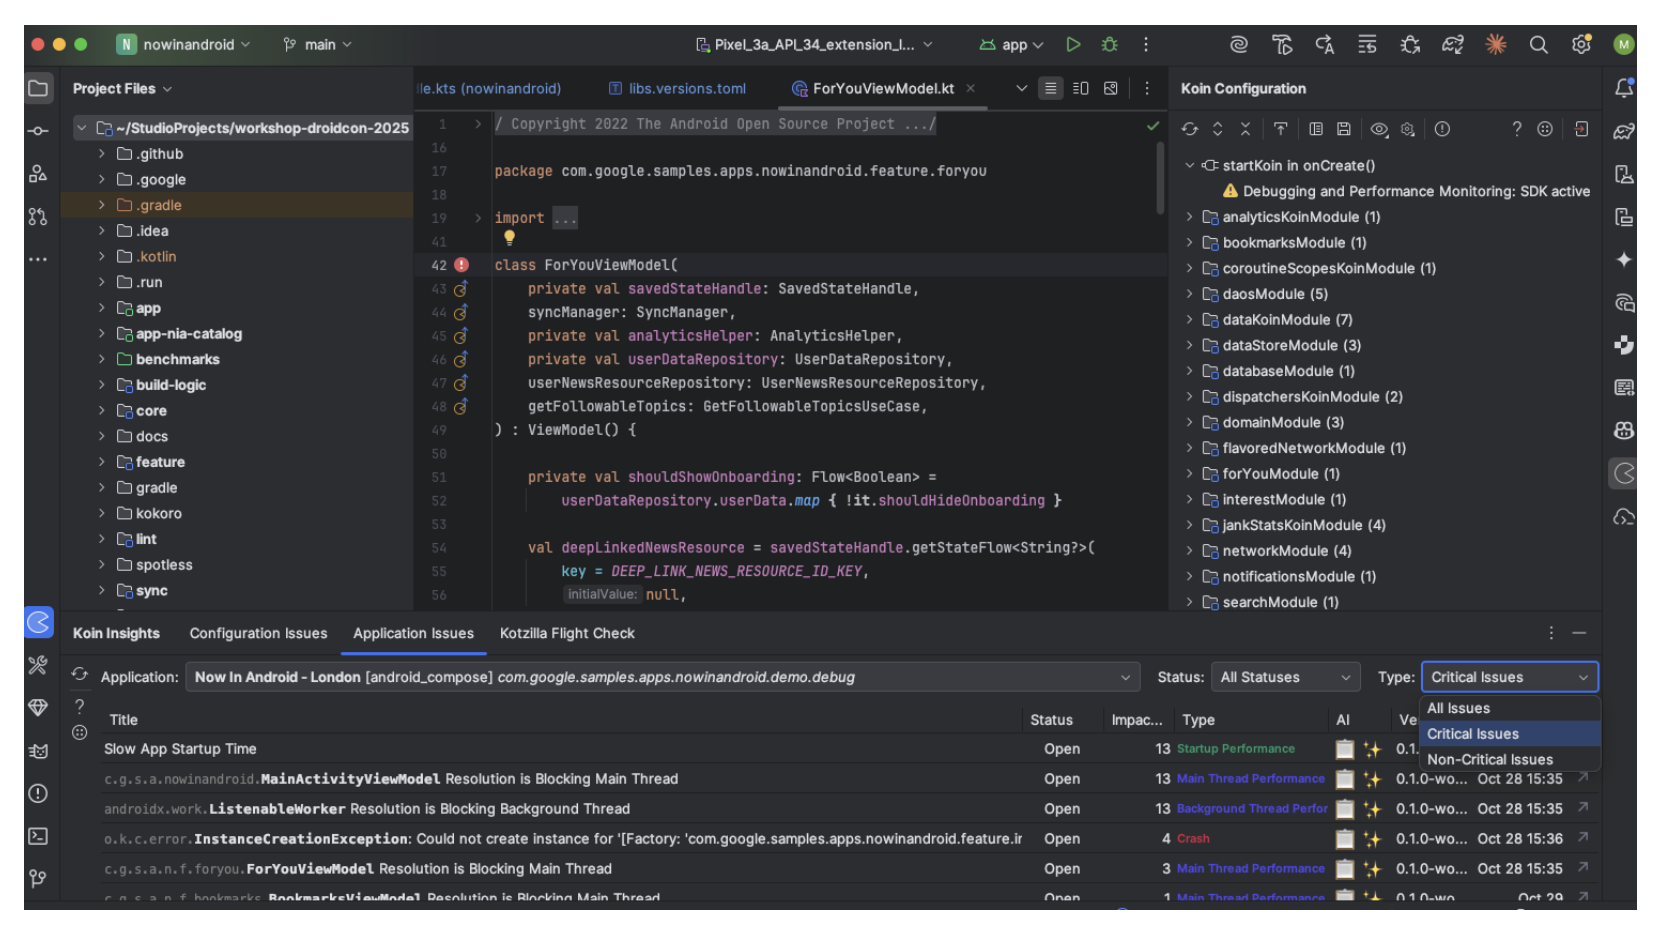This screenshot has width=1672, height=934.
Task: Expand the daosModule (5) node
Action: click(x=1189, y=294)
